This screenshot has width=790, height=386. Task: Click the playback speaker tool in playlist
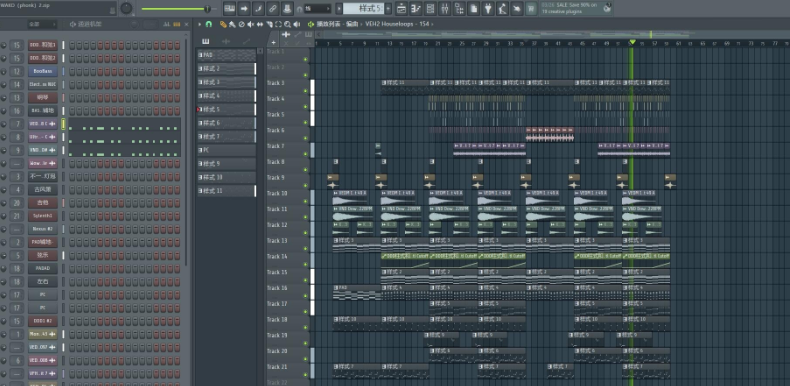[x=297, y=24]
